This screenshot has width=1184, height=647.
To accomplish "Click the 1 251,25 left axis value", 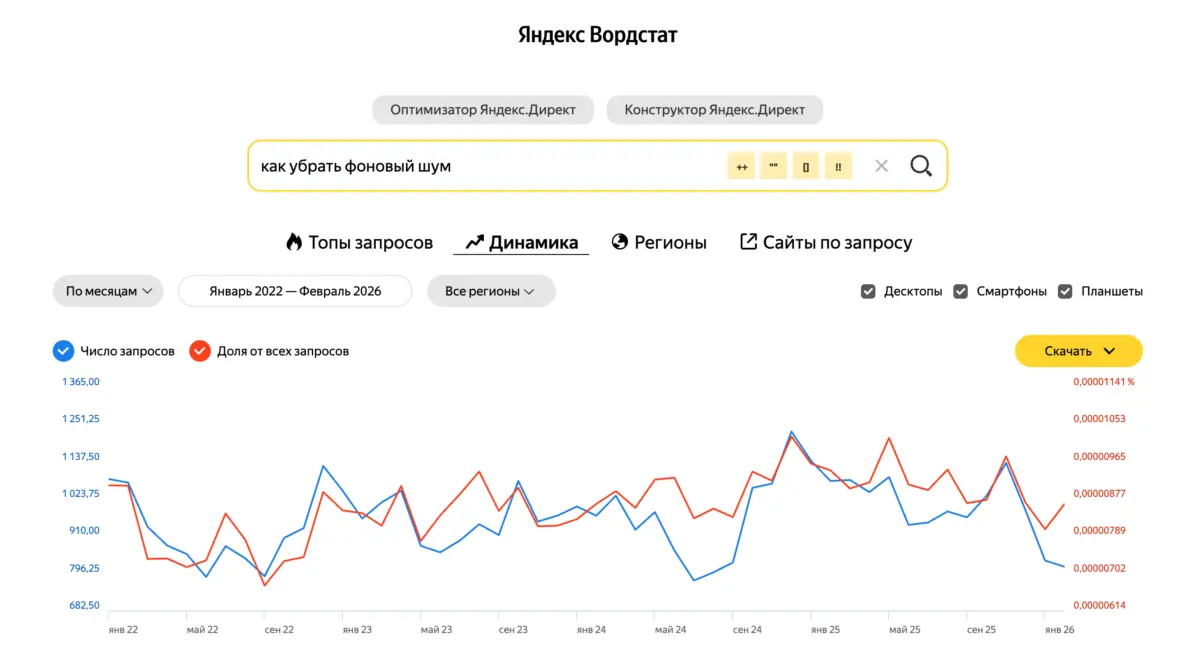I will coord(81,419).
